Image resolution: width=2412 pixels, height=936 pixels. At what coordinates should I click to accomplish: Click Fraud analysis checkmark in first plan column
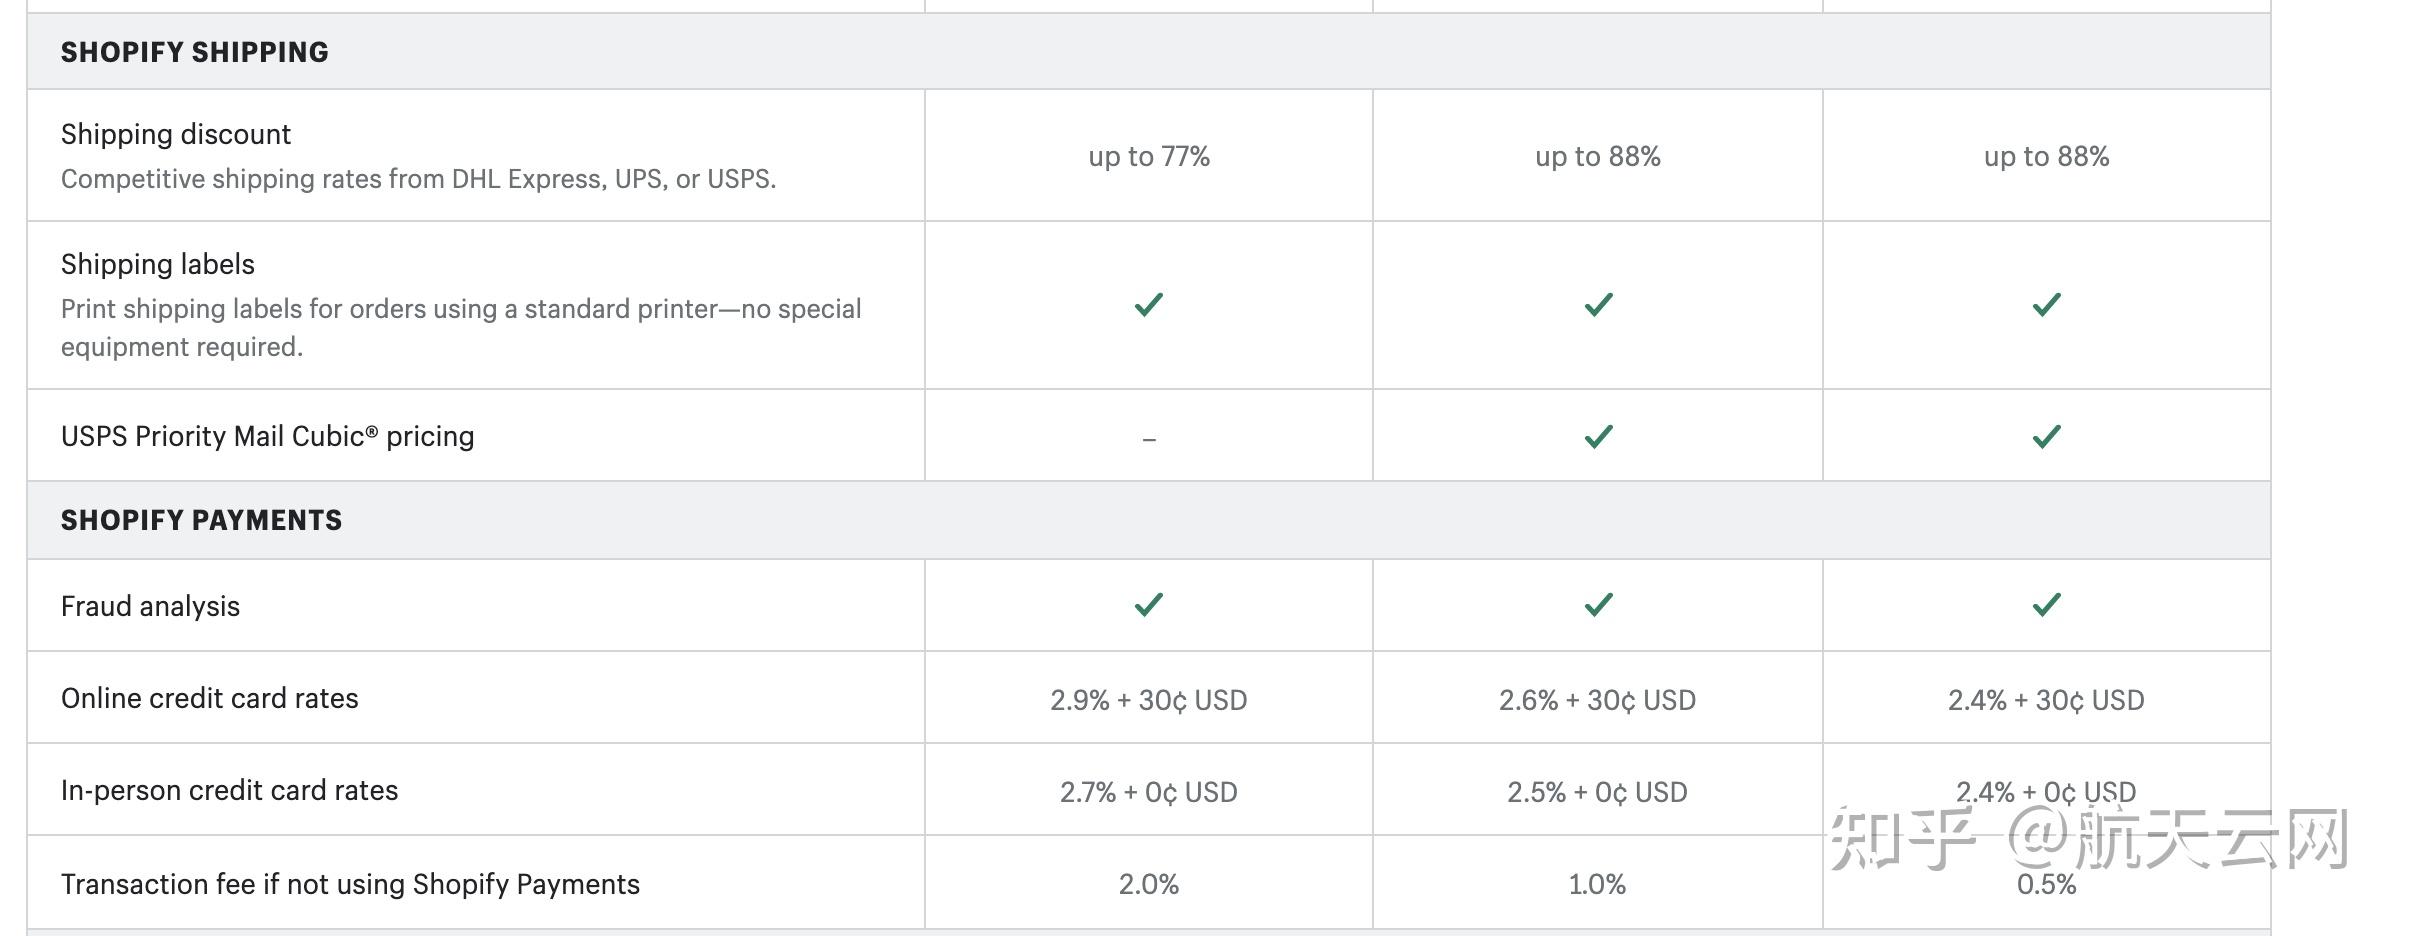[x=1148, y=604]
